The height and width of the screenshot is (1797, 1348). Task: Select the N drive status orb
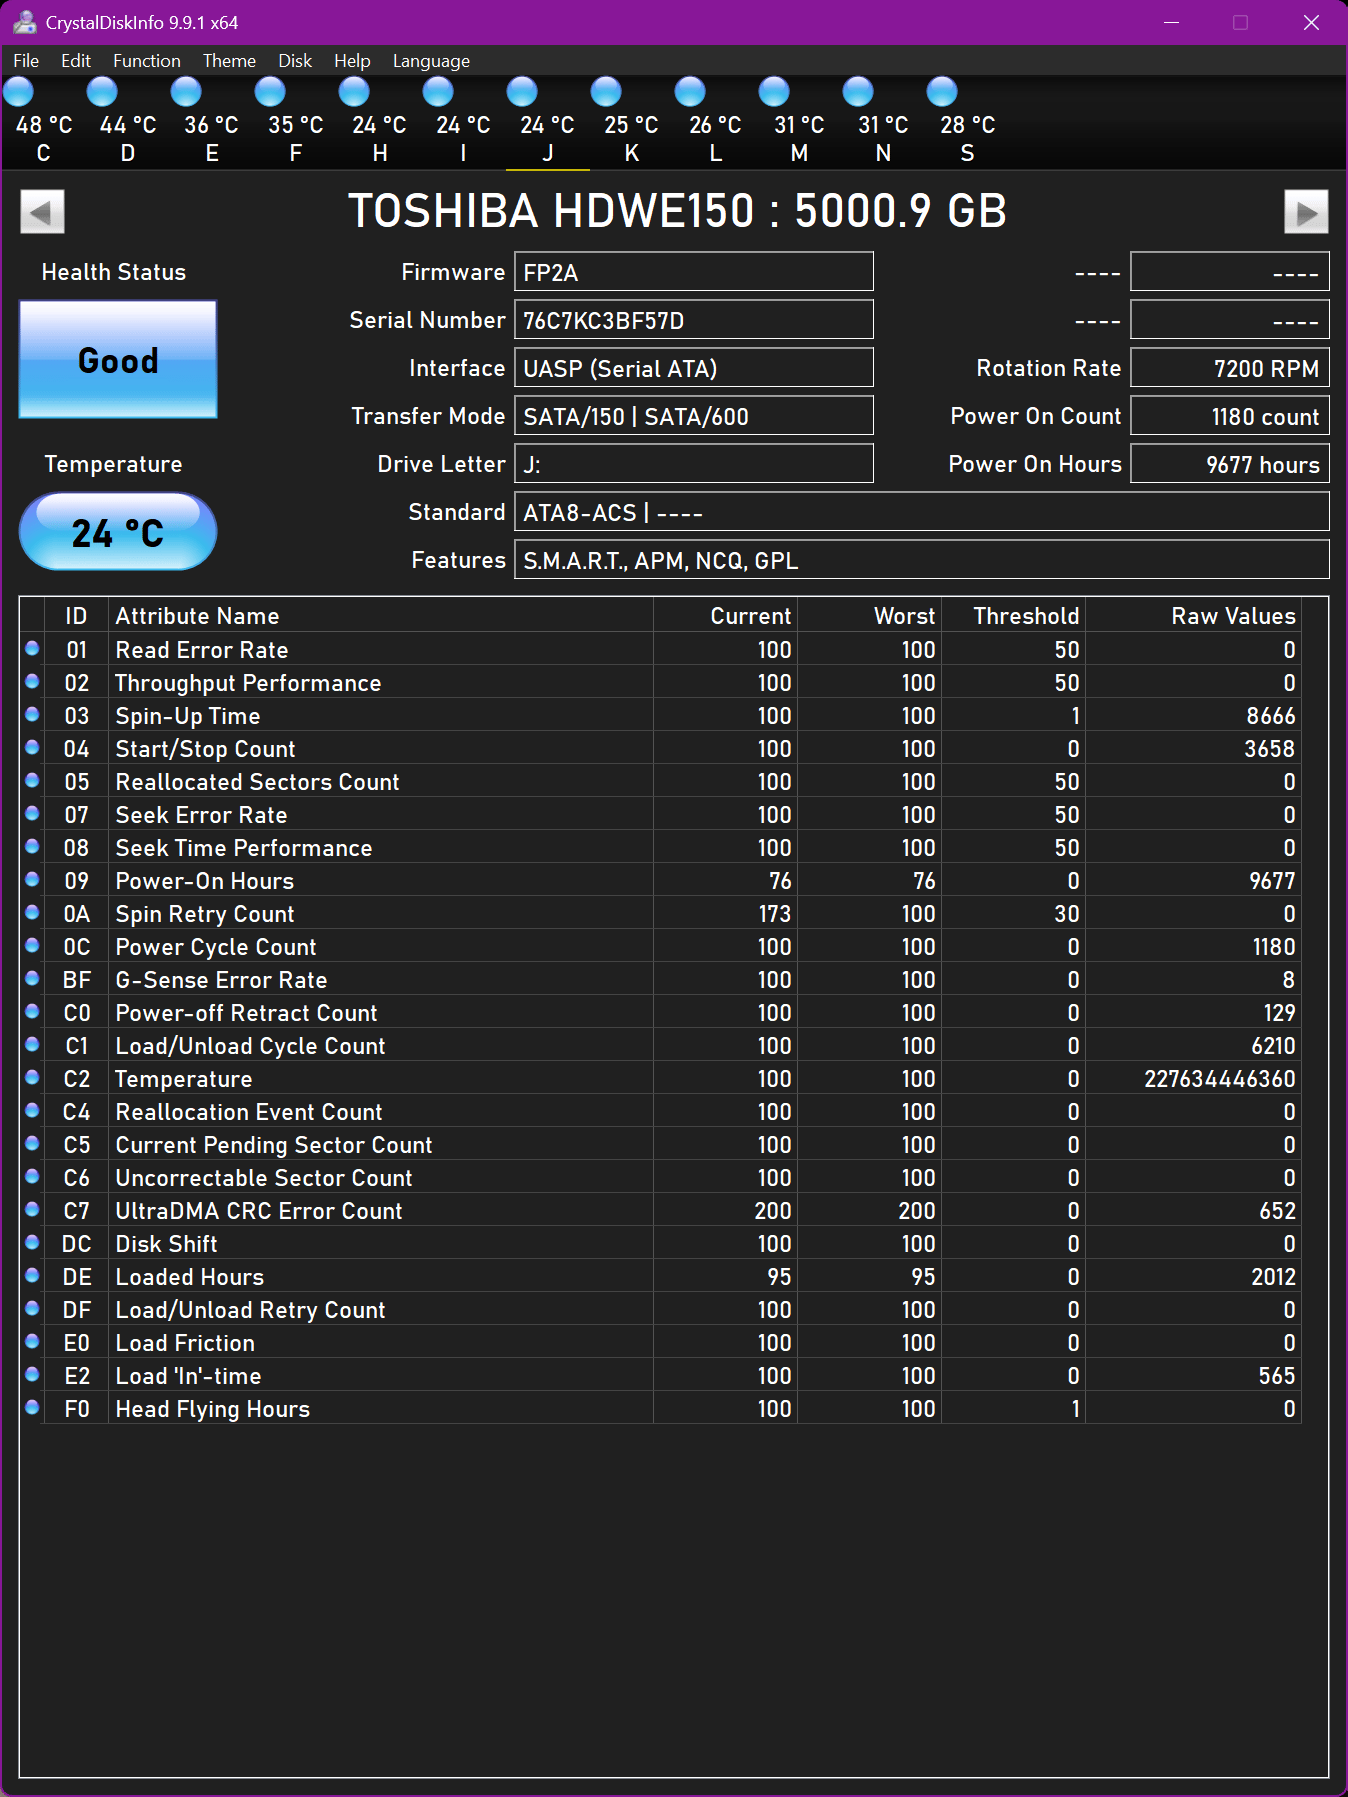tap(858, 92)
